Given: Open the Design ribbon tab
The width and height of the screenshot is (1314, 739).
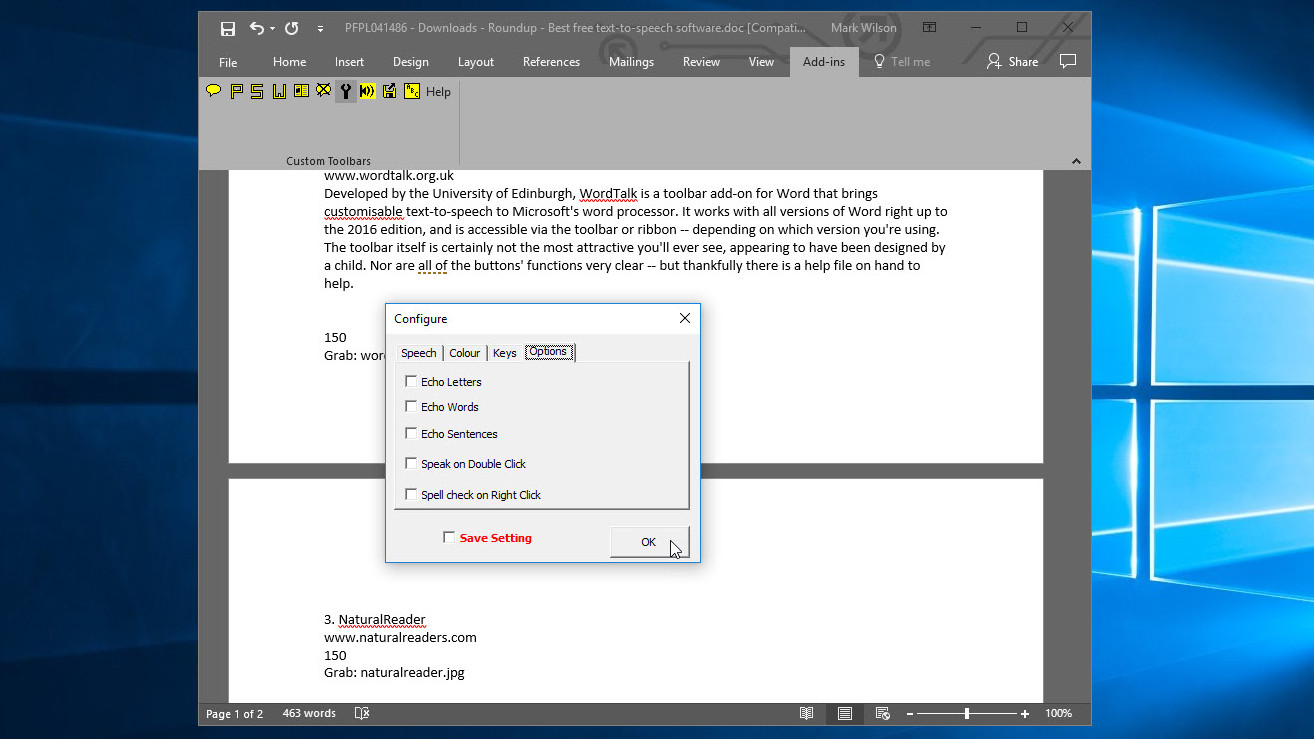Looking at the screenshot, I should [x=410, y=62].
